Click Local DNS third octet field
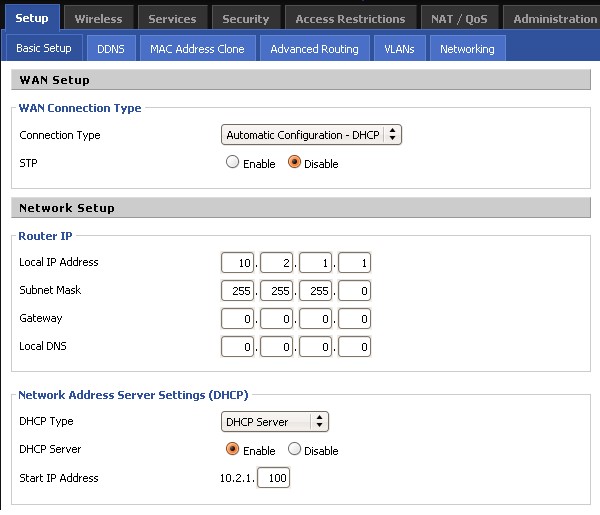 [x=315, y=346]
